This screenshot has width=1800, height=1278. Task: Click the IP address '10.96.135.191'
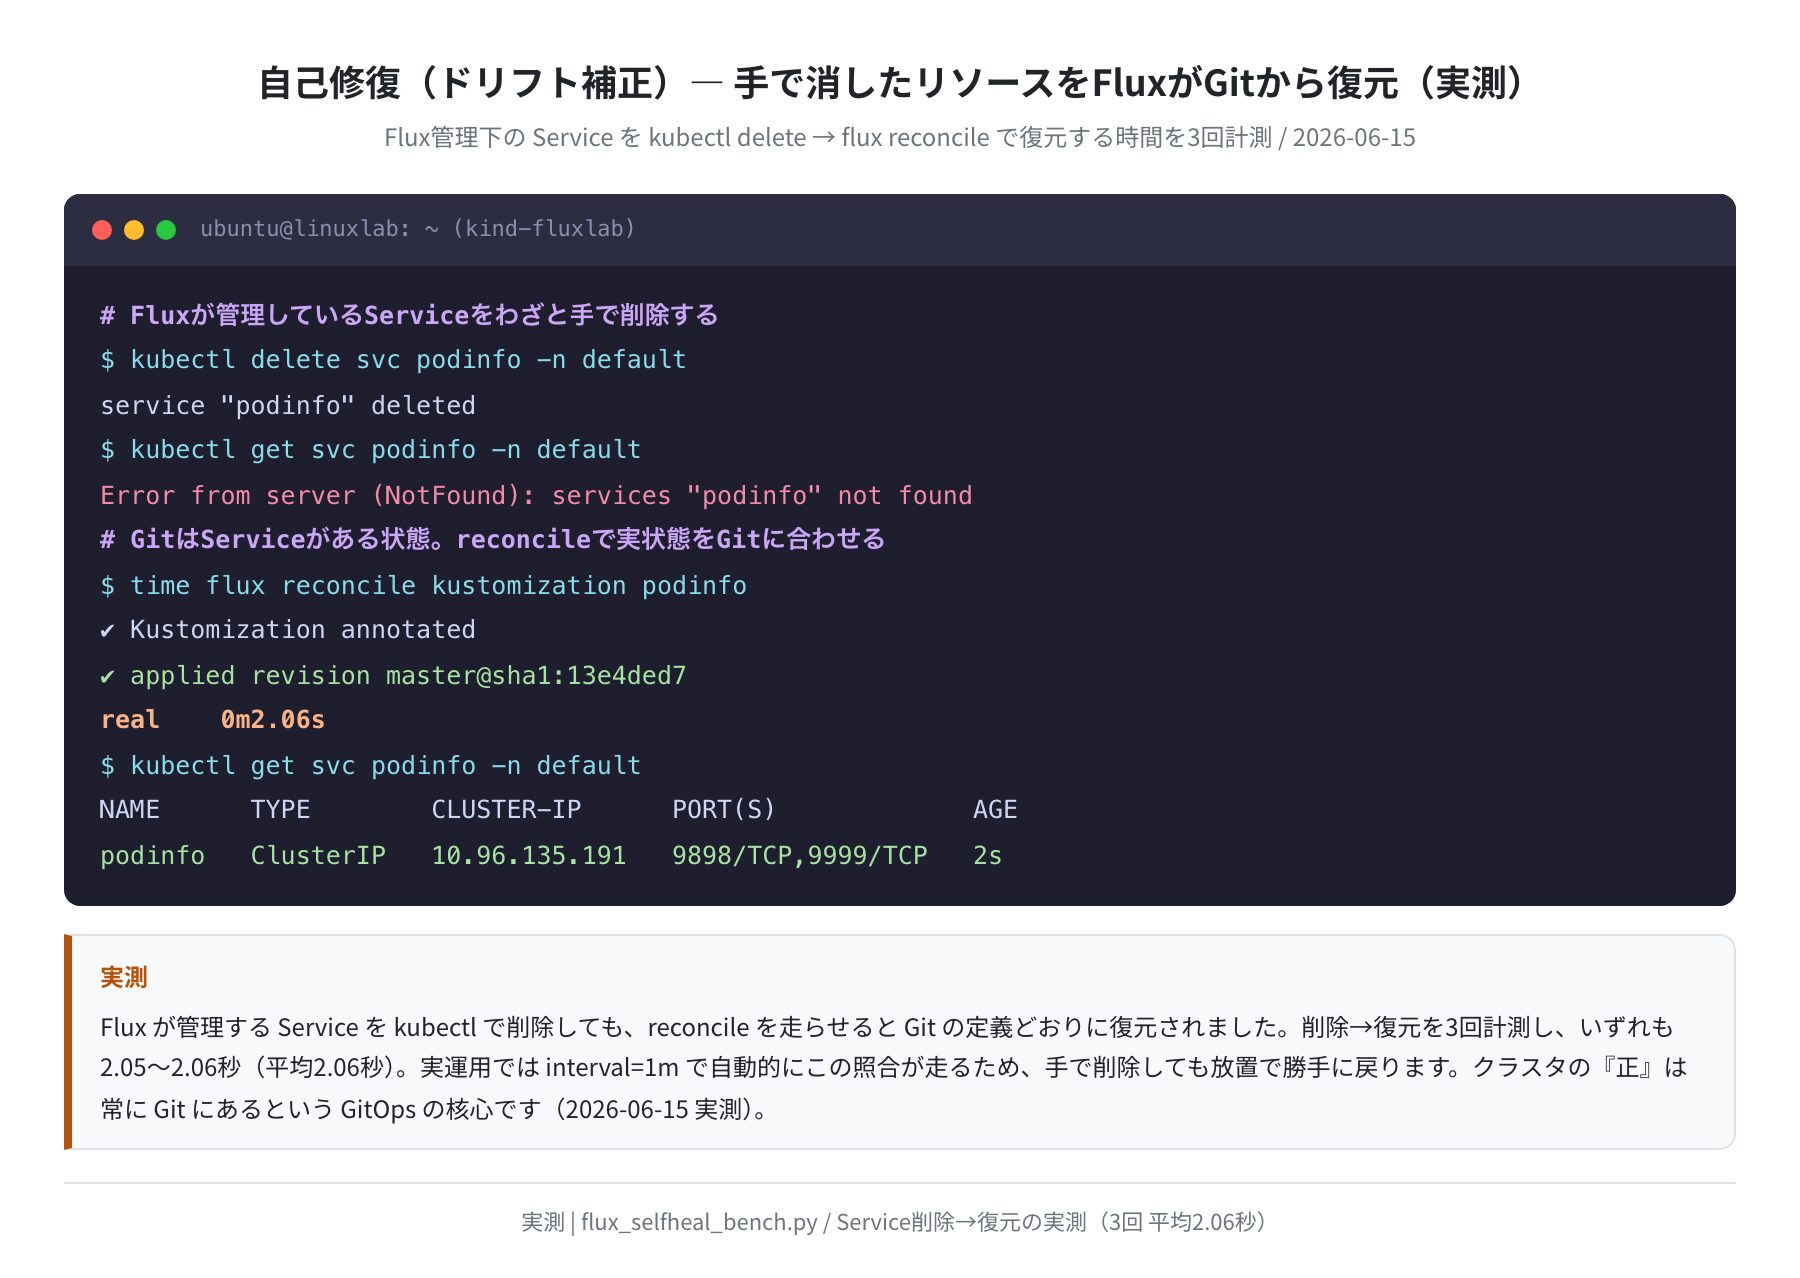point(529,855)
